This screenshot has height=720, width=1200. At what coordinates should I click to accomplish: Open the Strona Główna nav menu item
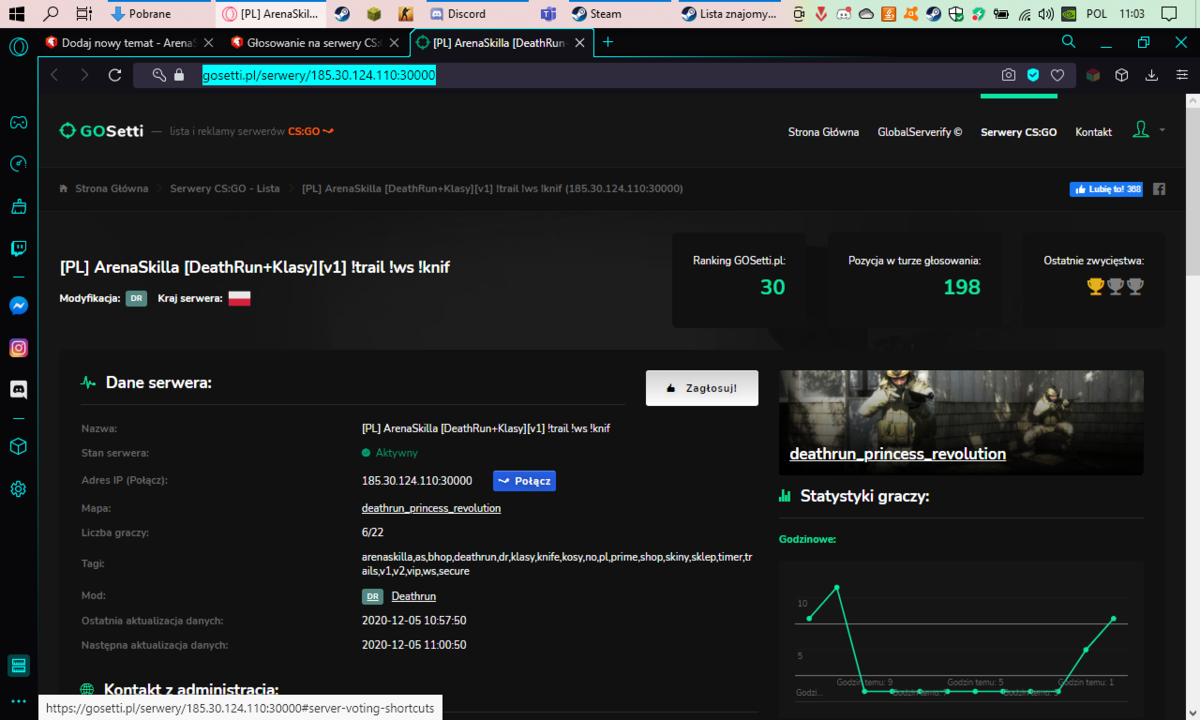point(823,132)
